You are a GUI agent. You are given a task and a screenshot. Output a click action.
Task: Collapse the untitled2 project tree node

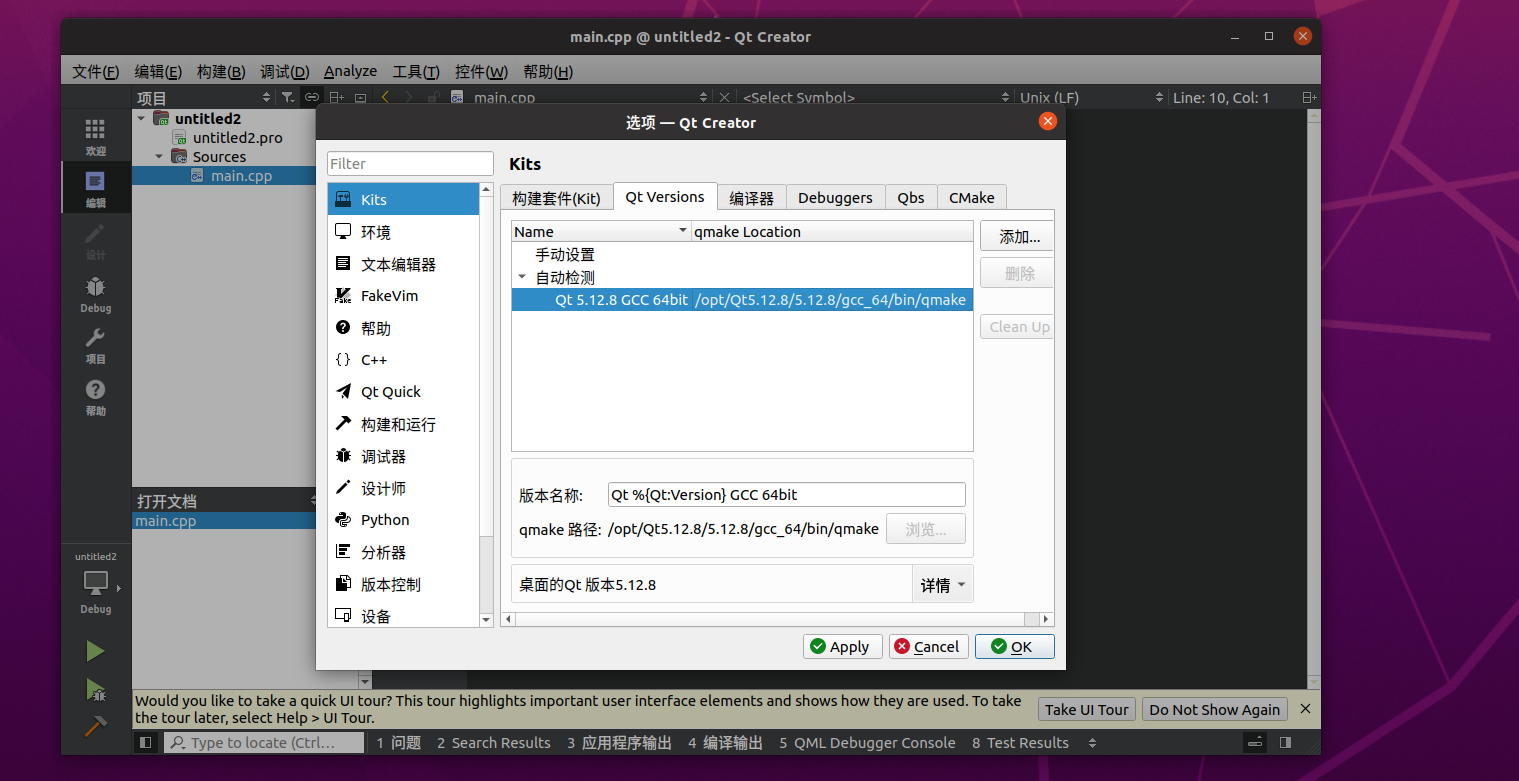(141, 118)
